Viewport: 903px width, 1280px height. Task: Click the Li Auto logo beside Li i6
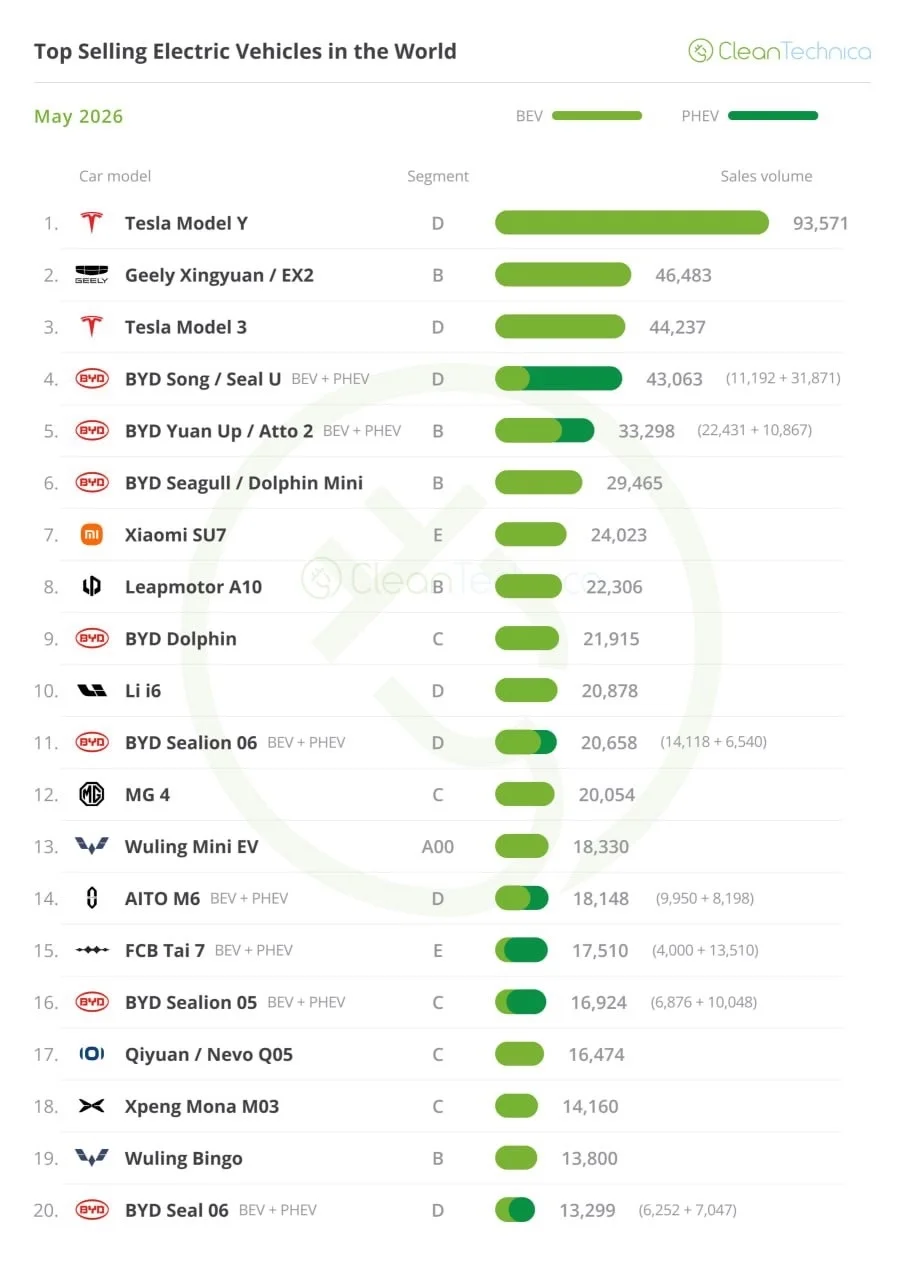(x=92, y=691)
